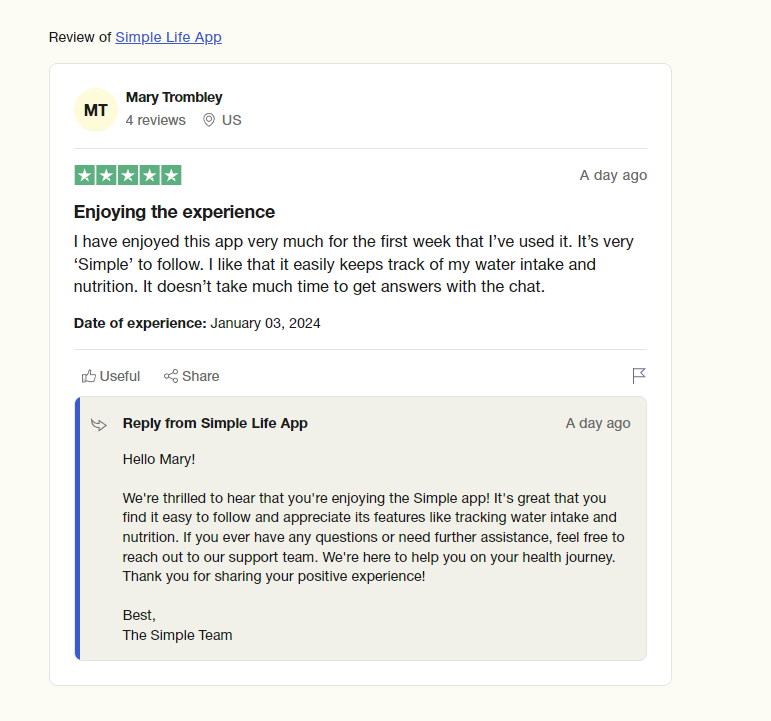Click the US location label
This screenshot has height=721, width=771.
232,120
